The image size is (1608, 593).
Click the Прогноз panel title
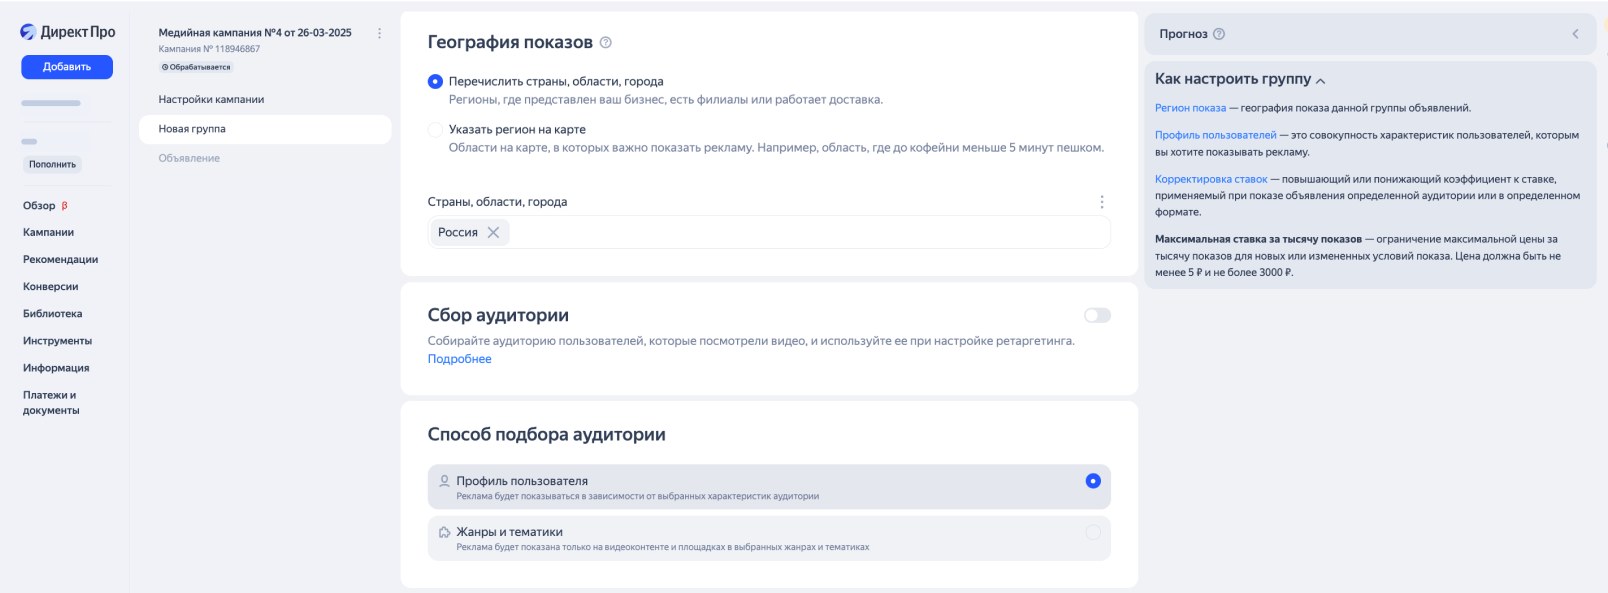tap(1183, 34)
